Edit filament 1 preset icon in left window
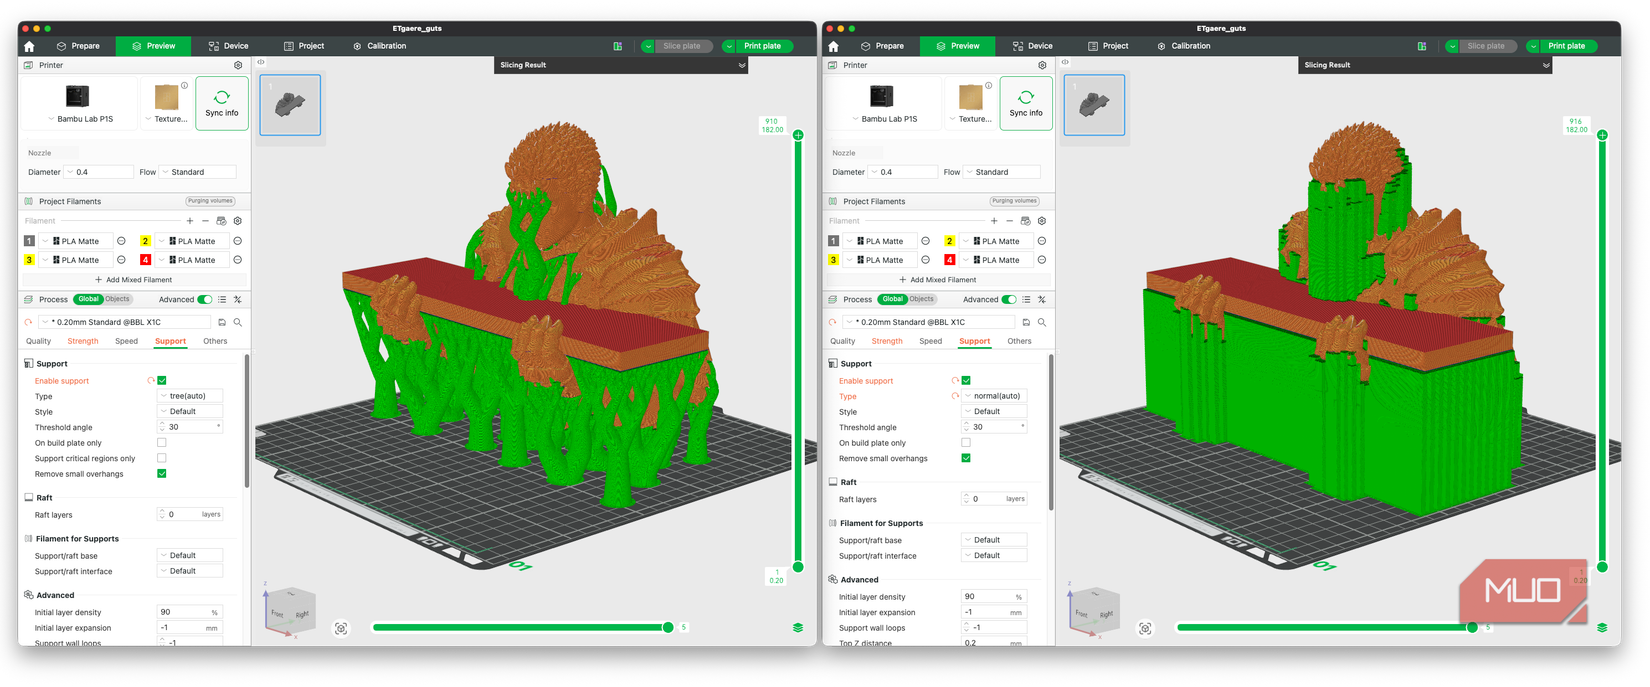Screen dimensions: 1650x687 (x=121, y=241)
